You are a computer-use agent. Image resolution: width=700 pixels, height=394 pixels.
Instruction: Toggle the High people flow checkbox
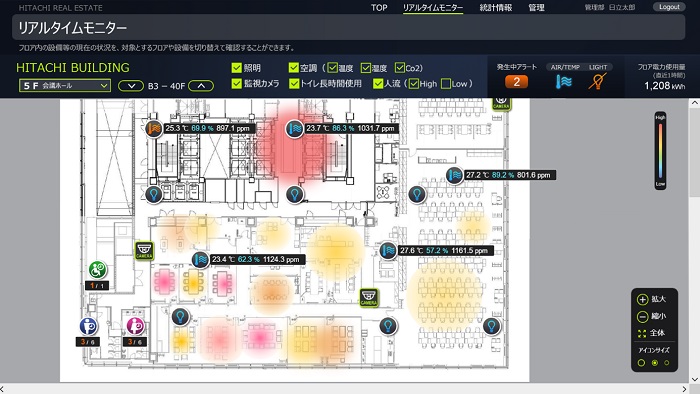[x=414, y=83]
